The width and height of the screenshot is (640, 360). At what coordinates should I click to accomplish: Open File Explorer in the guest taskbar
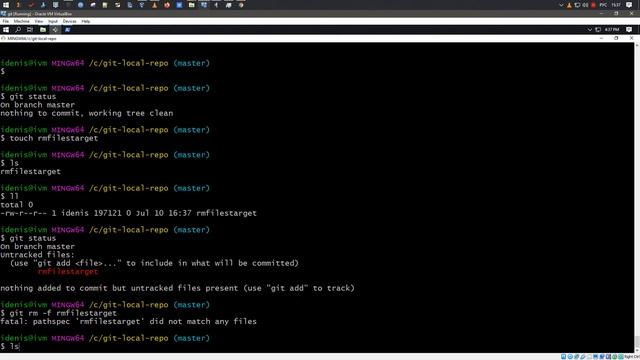click(43, 30)
